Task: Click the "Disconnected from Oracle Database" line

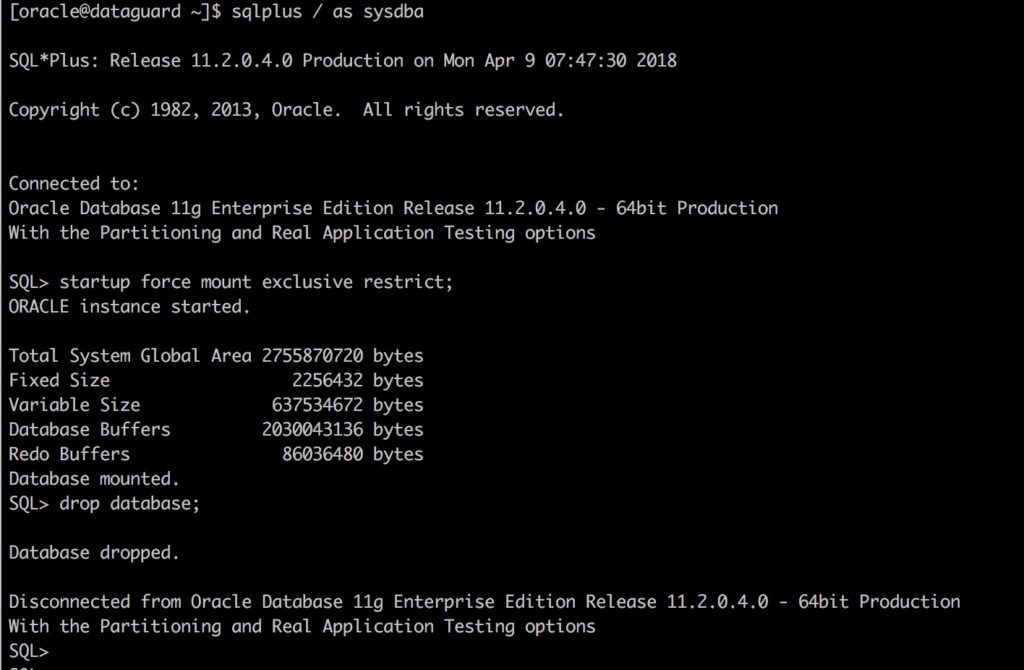Action: (484, 601)
